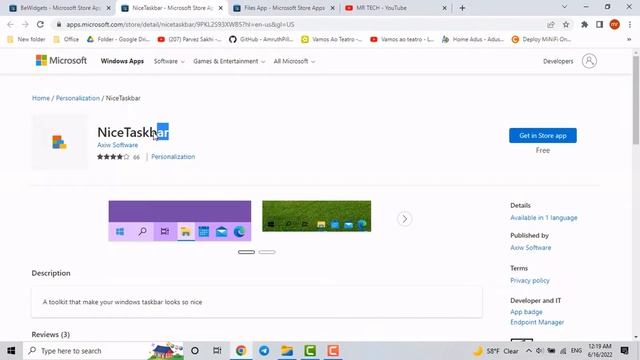Click the page vertical scrollbar
This screenshot has height=360, width=640.
click(636, 100)
